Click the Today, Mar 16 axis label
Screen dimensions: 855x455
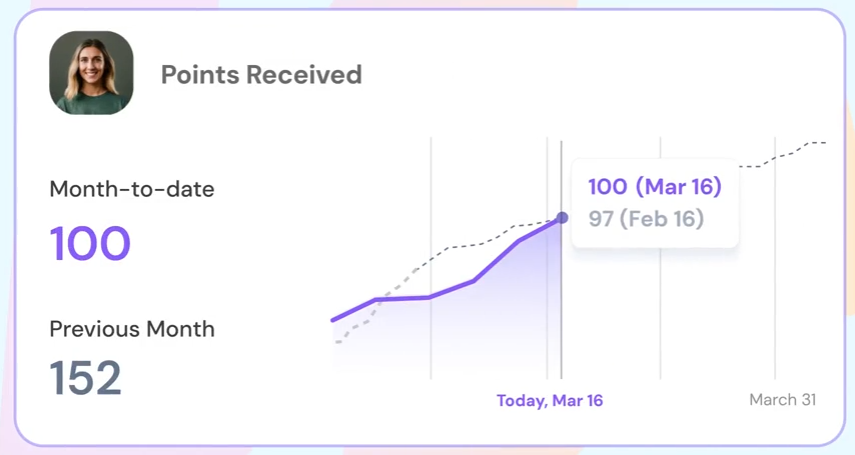550,401
